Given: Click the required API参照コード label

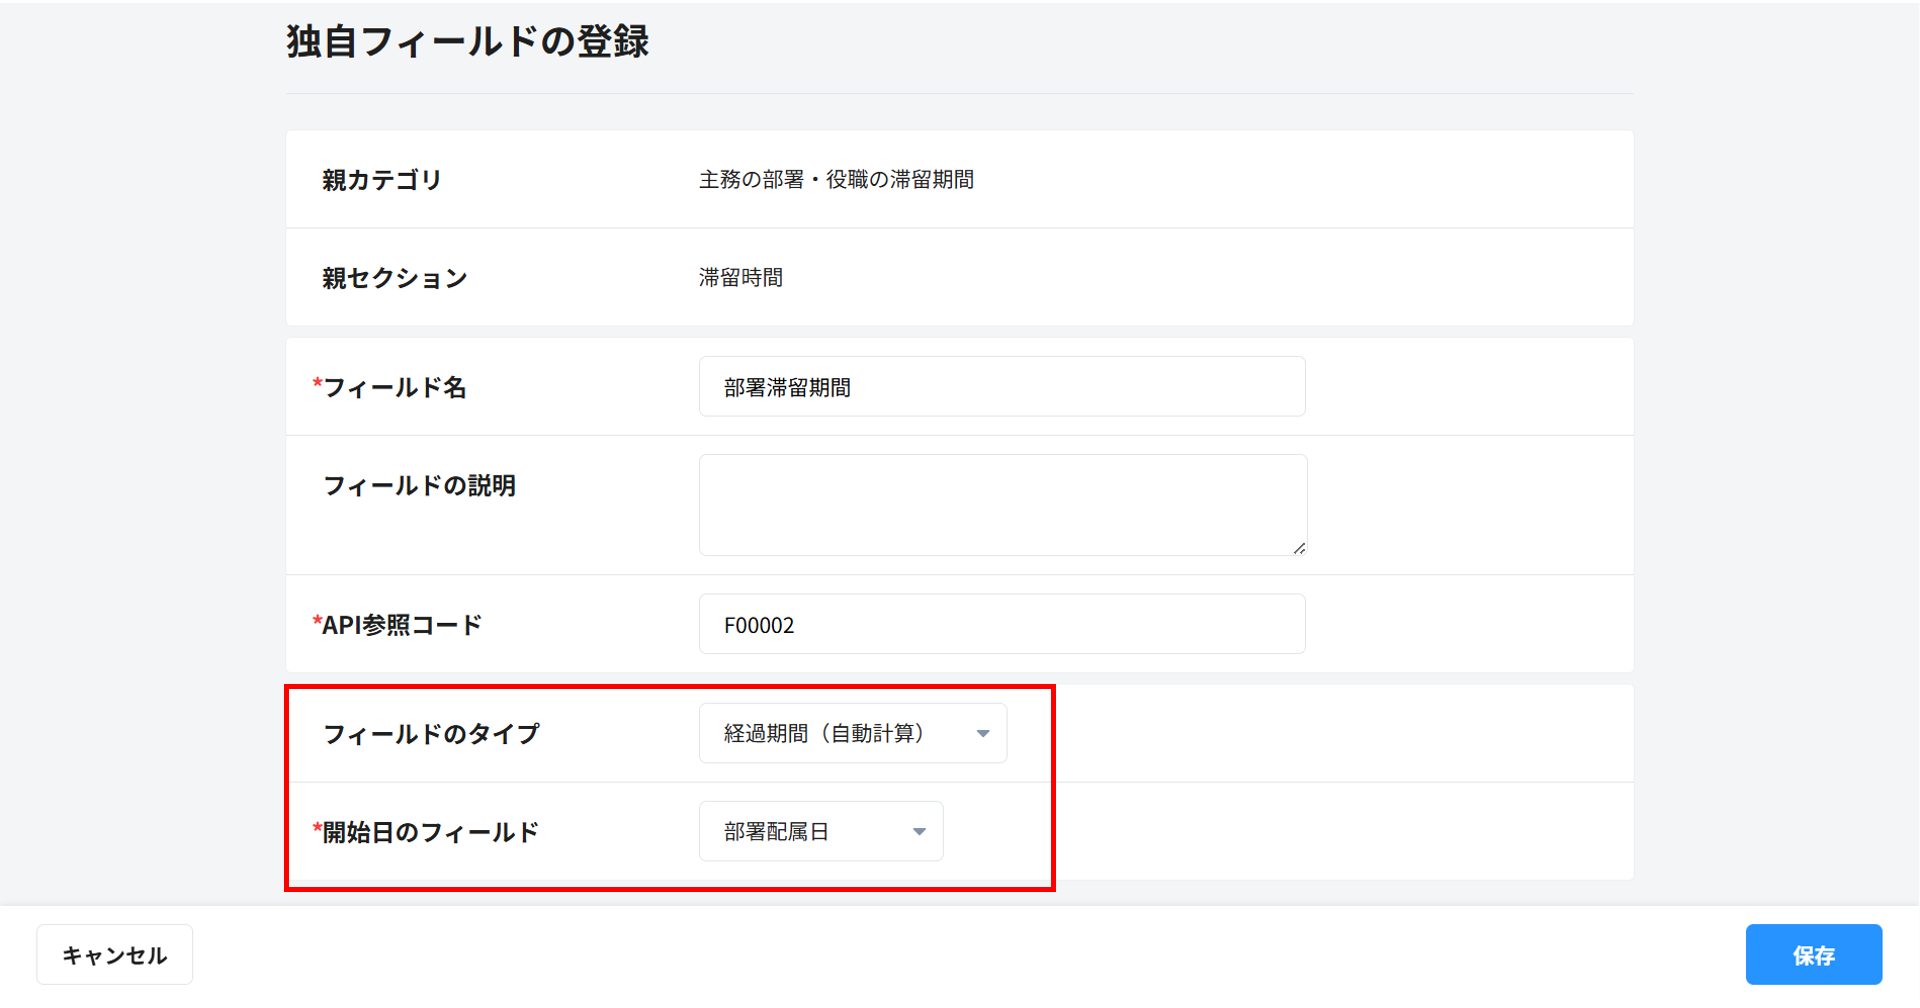Looking at the screenshot, I should 401,625.
